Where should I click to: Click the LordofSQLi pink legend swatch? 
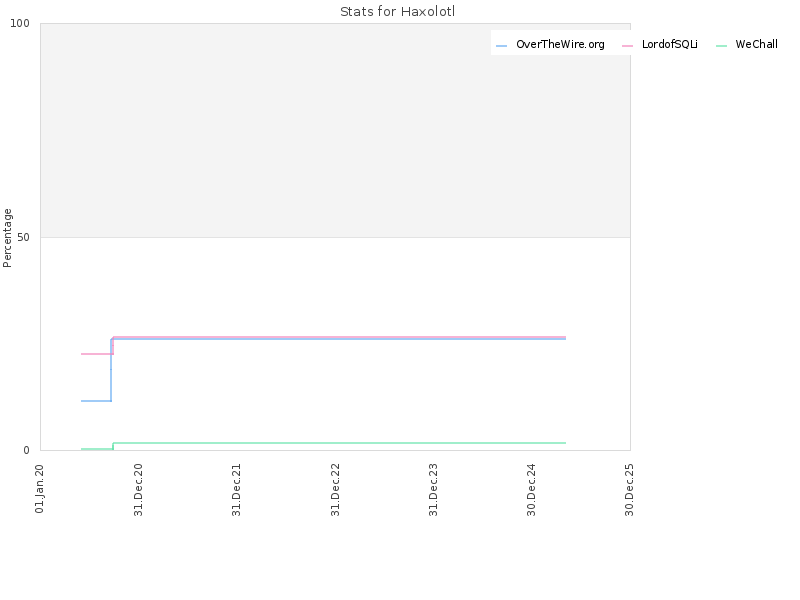tap(627, 46)
